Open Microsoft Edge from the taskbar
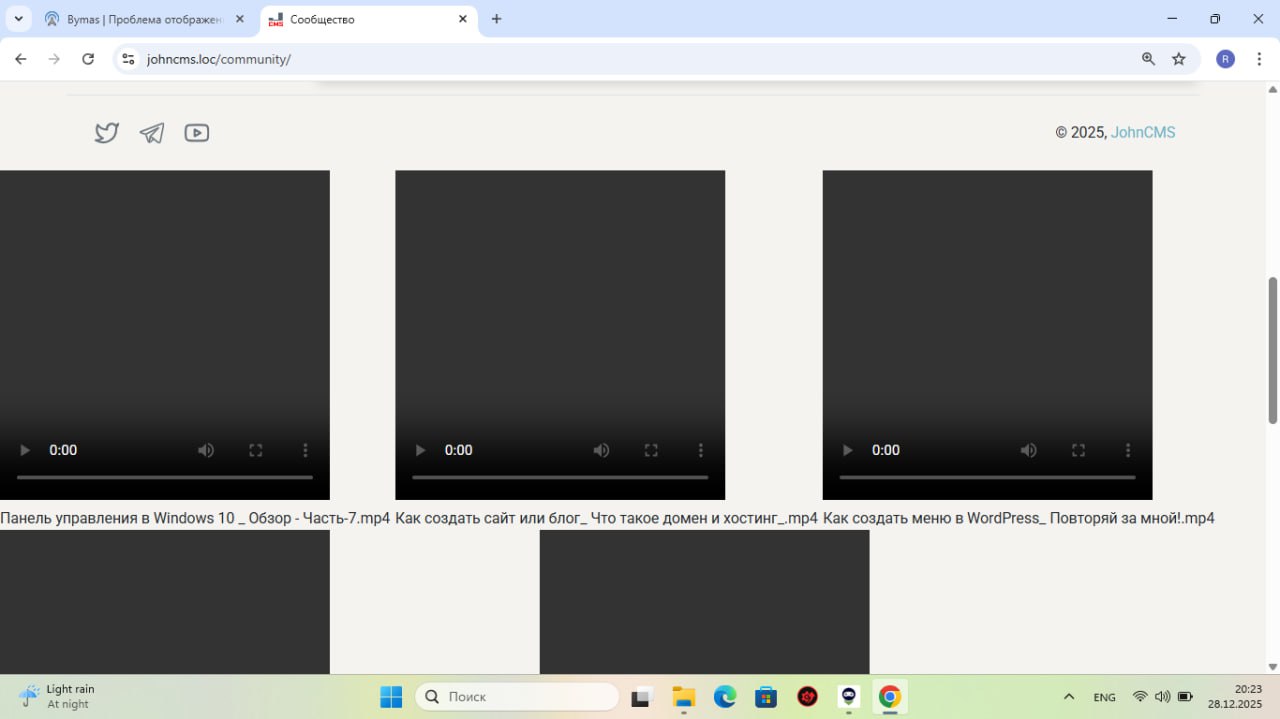 pyautogui.click(x=725, y=697)
